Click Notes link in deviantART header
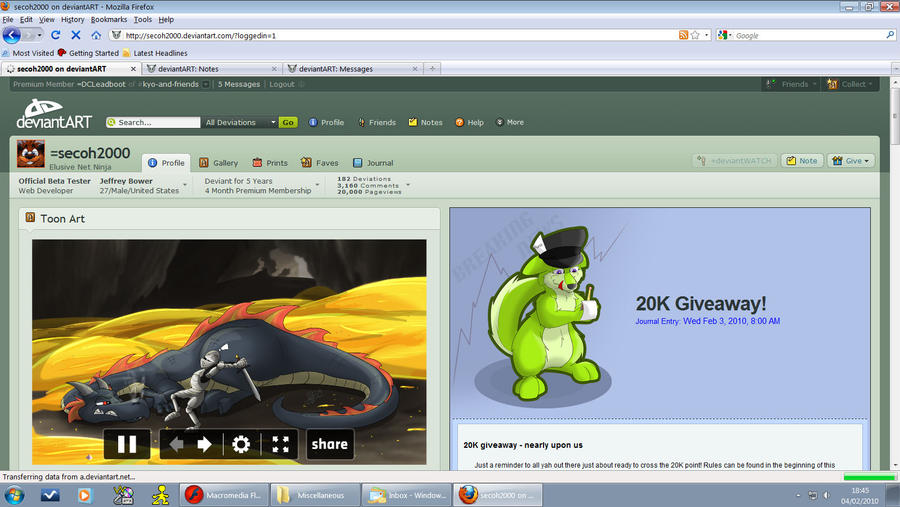900x507 pixels. (425, 122)
